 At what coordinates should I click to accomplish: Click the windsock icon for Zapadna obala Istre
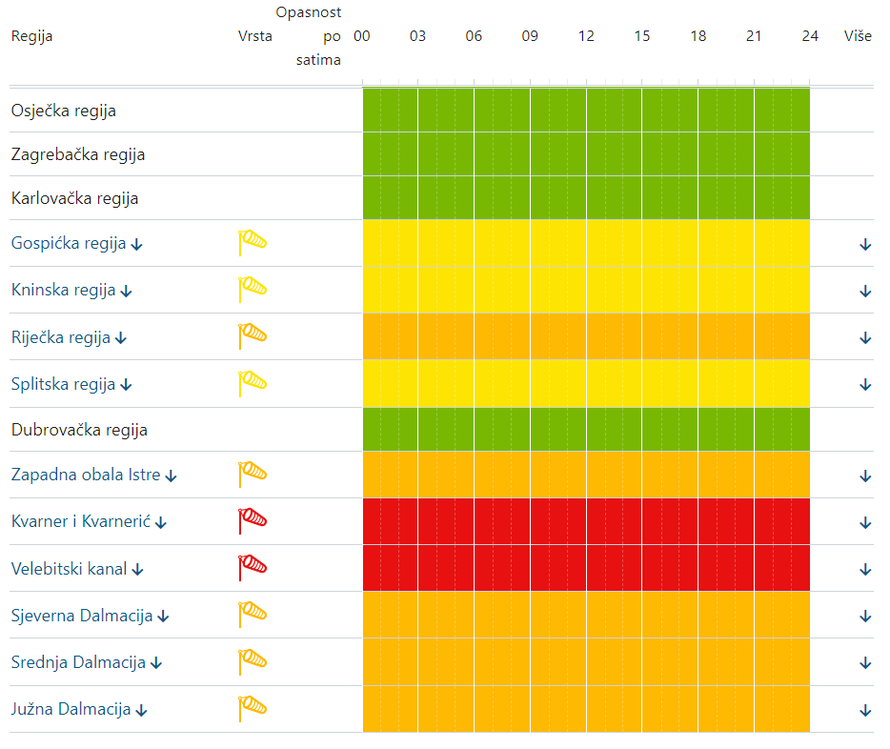click(x=252, y=475)
